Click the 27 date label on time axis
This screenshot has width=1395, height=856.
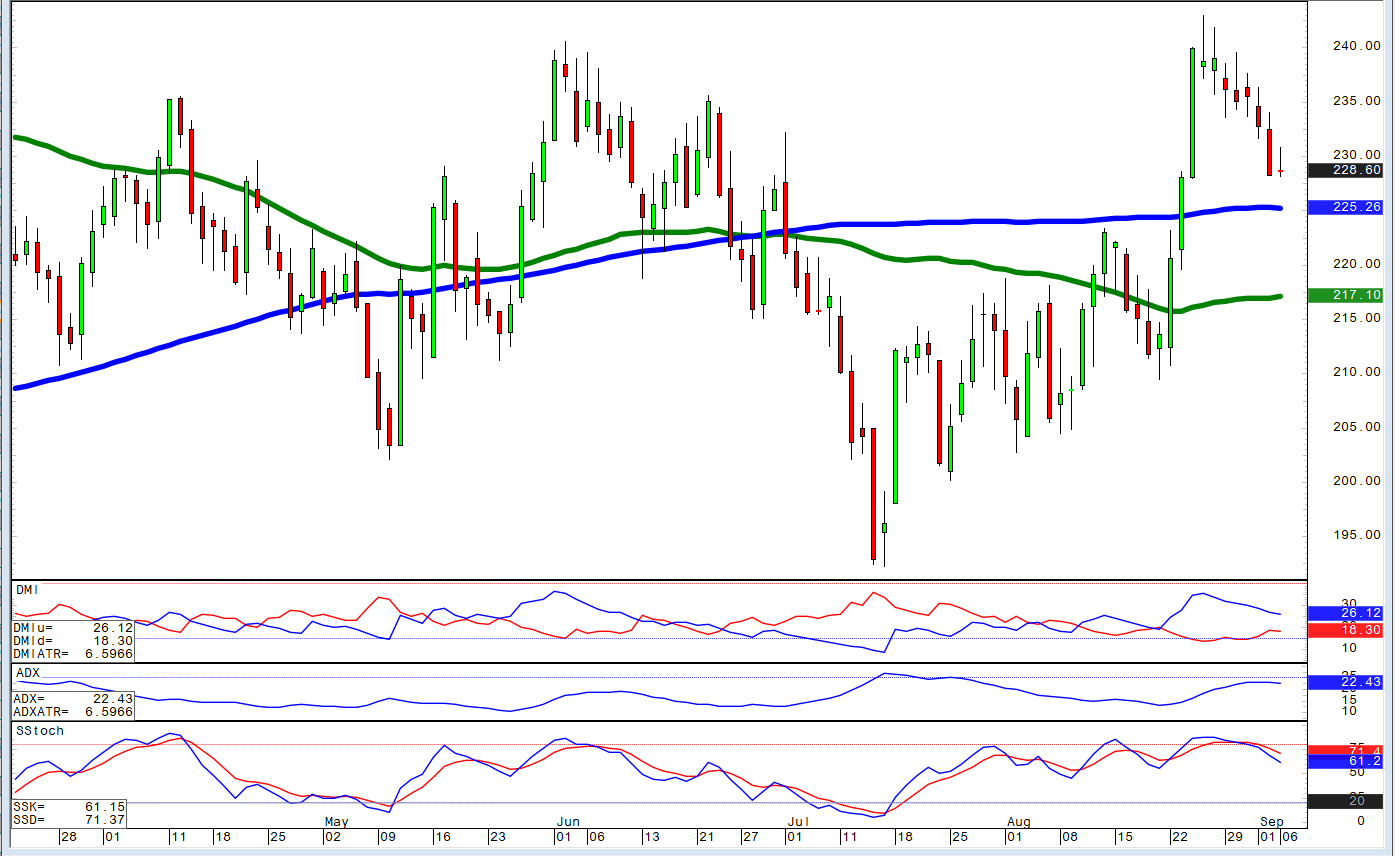749,837
